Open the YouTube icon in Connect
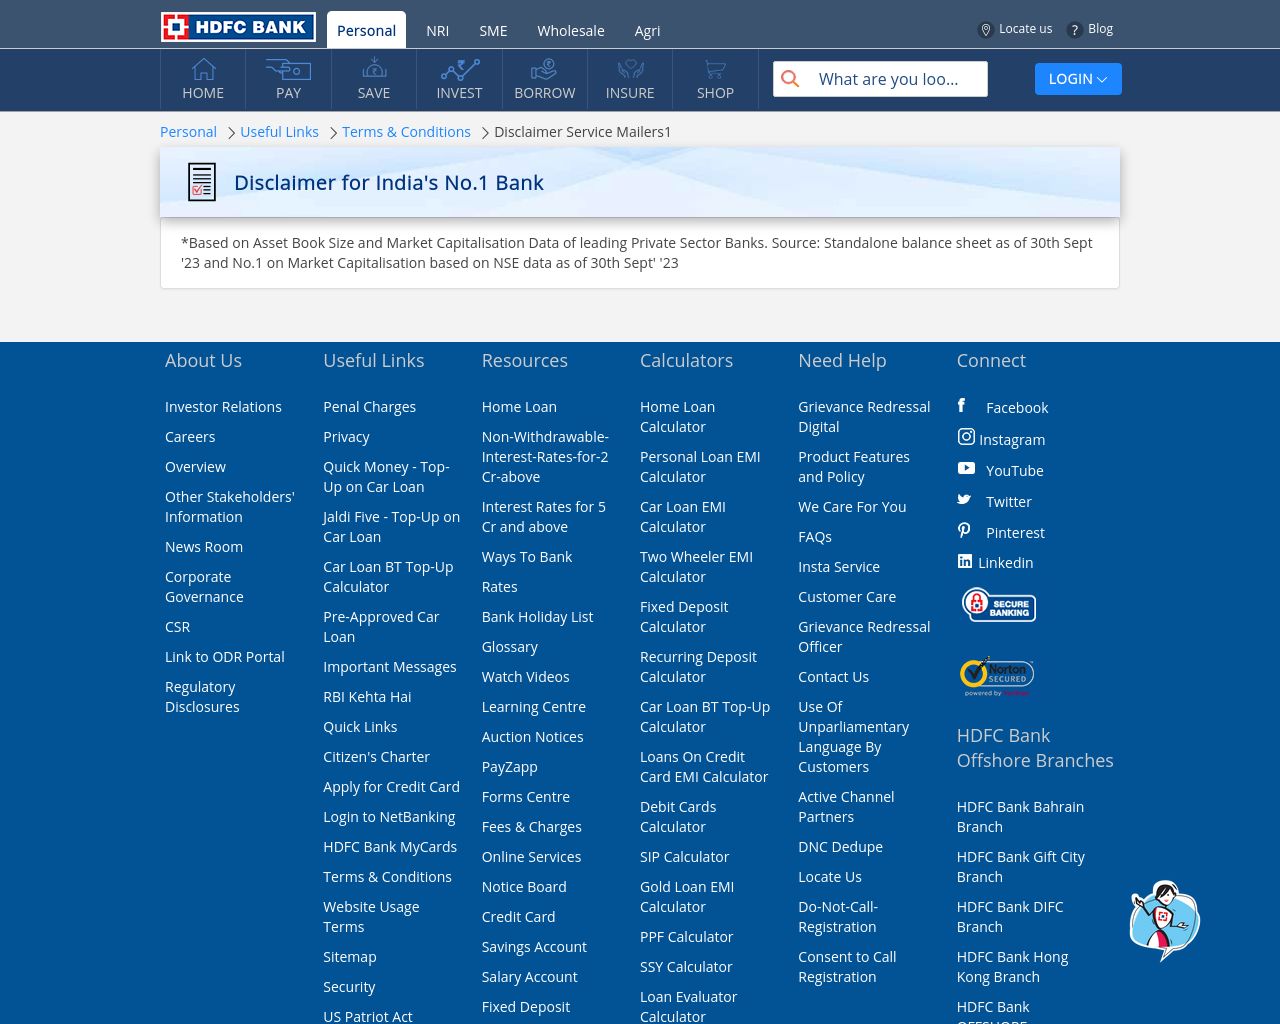Screen dimensions: 1280x1024 point(966,468)
